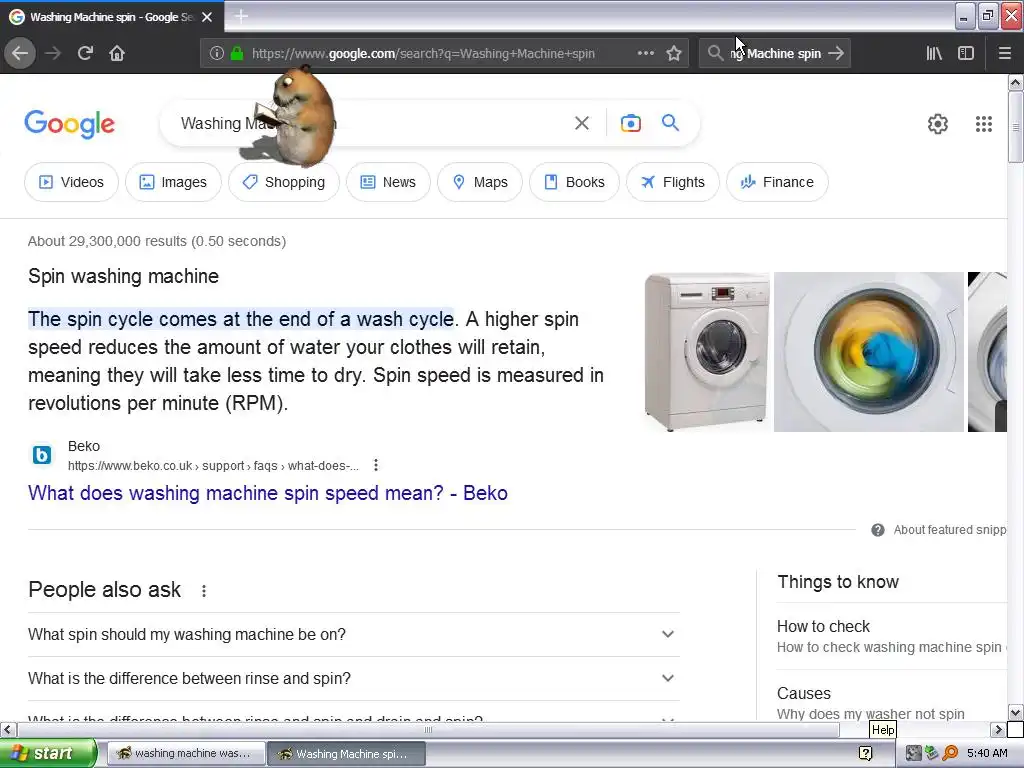This screenshot has height=768, width=1024.
Task: Expand "What spin should my washing machine be on?"
Action: tap(353, 634)
